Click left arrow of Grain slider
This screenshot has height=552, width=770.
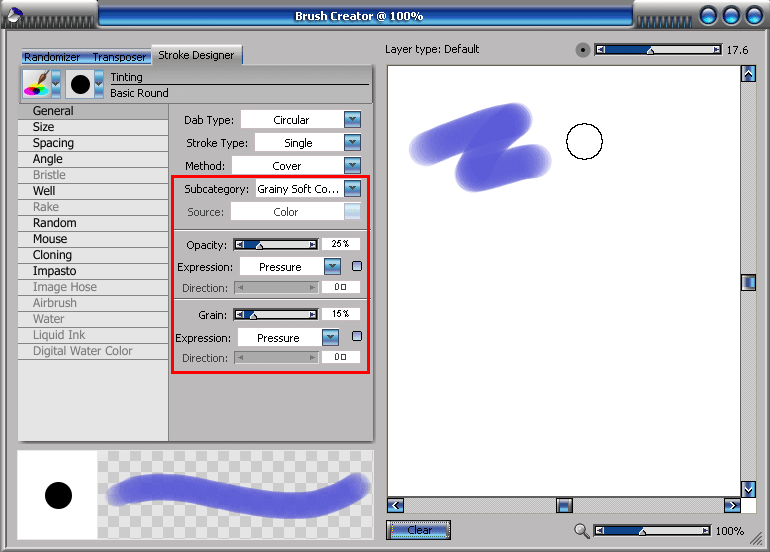(239, 314)
